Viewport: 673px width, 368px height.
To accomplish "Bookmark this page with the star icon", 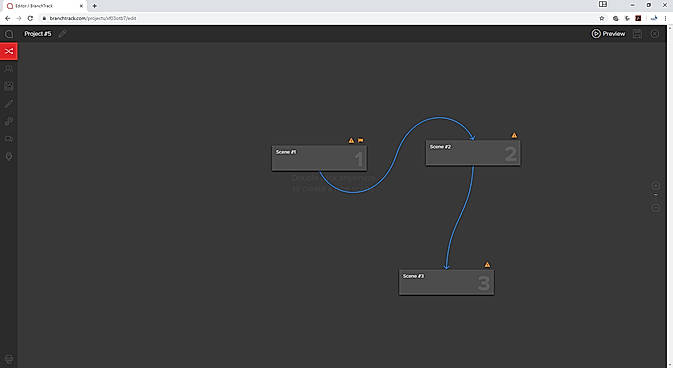I will click(602, 18).
